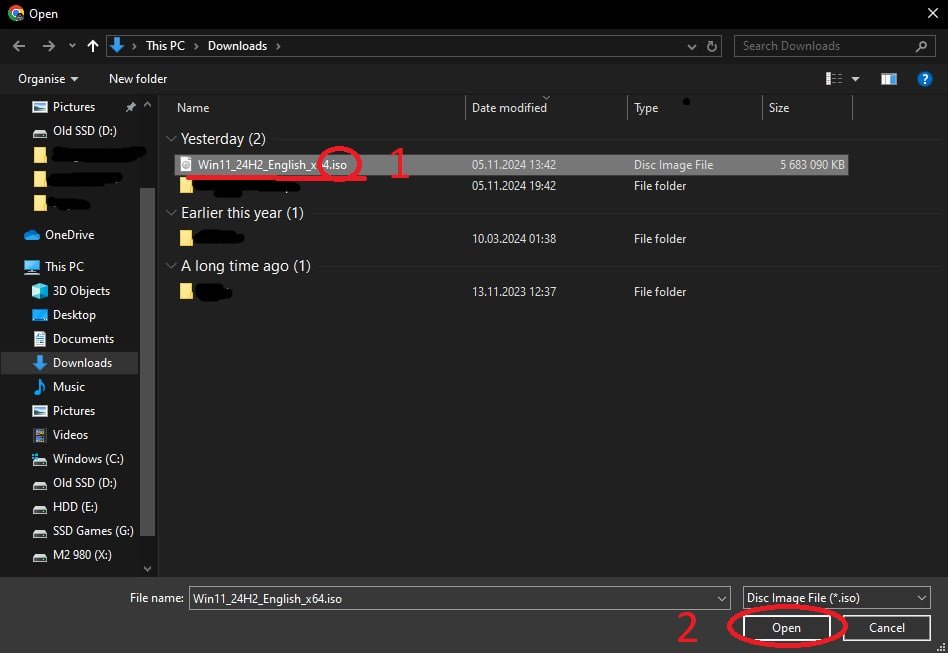This screenshot has width=948, height=653.
Task: Click the Open button
Action: tap(786, 628)
